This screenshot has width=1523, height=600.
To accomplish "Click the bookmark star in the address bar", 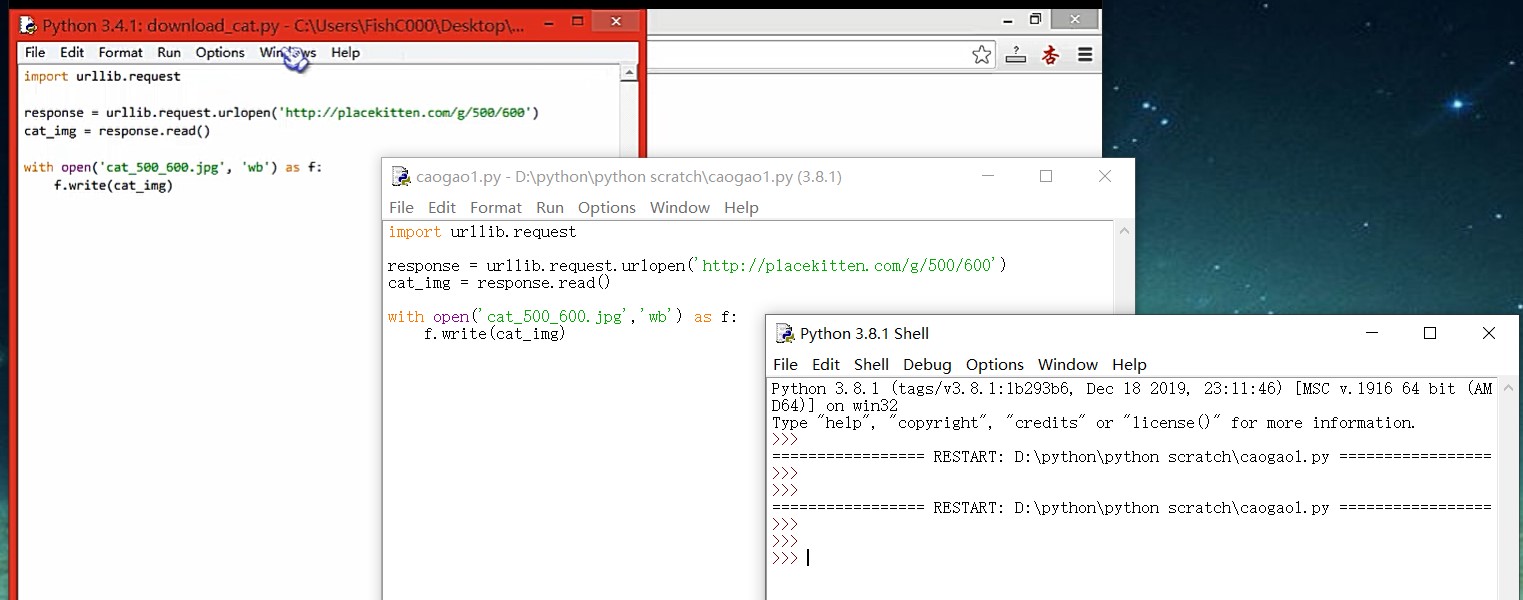I will pos(981,55).
